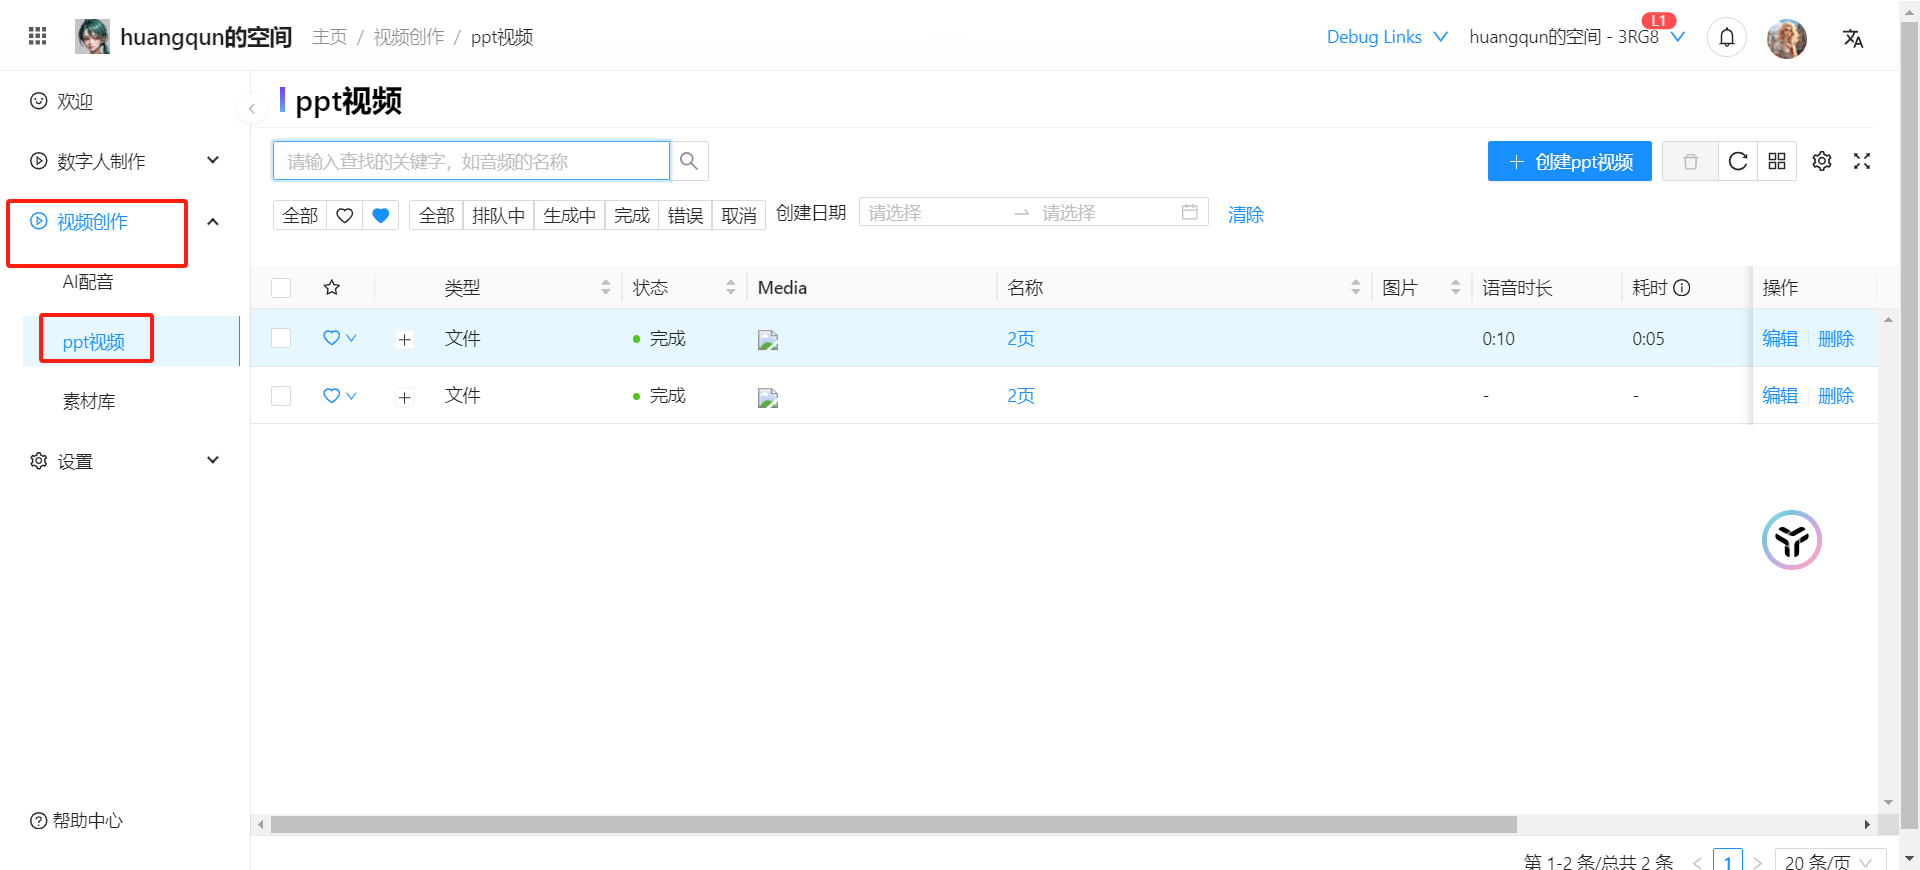Click the refresh list icon
The image size is (1920, 870).
1738,161
